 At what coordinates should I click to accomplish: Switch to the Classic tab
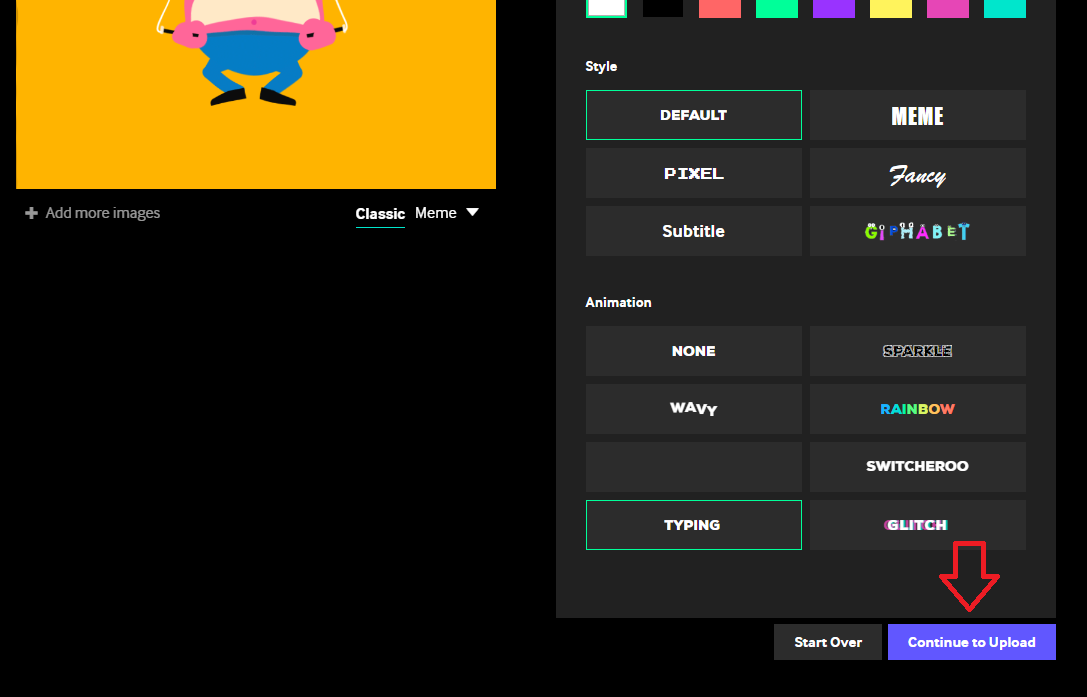[380, 214]
